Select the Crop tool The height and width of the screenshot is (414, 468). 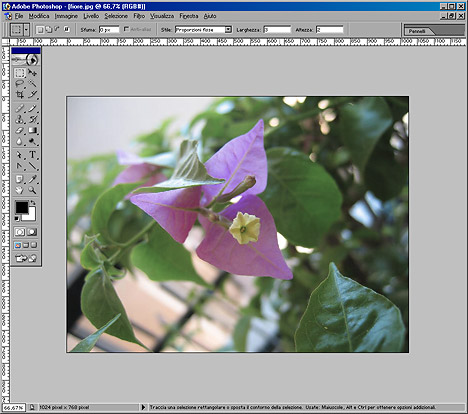pyautogui.click(x=20, y=94)
